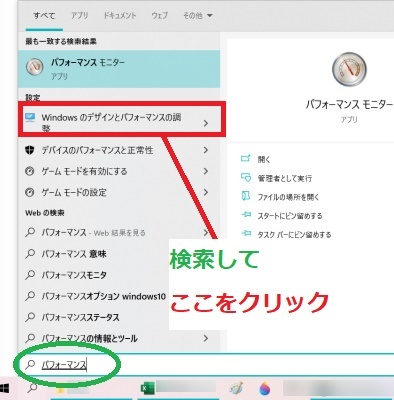394x400 pixels.
Task: Open パフォーマンス モニター best match result
Action: coord(119,69)
